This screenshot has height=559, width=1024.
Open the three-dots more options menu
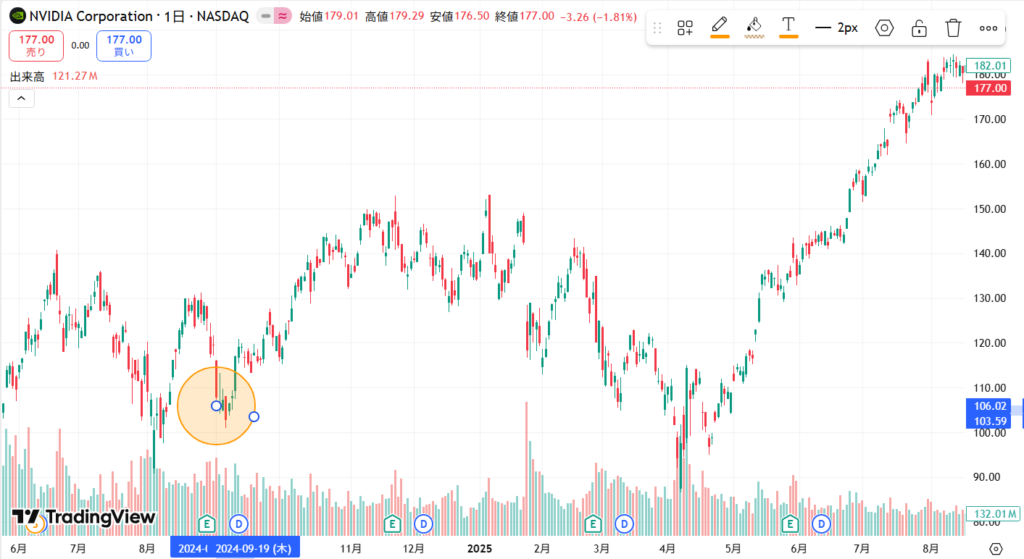pyautogui.click(x=988, y=28)
